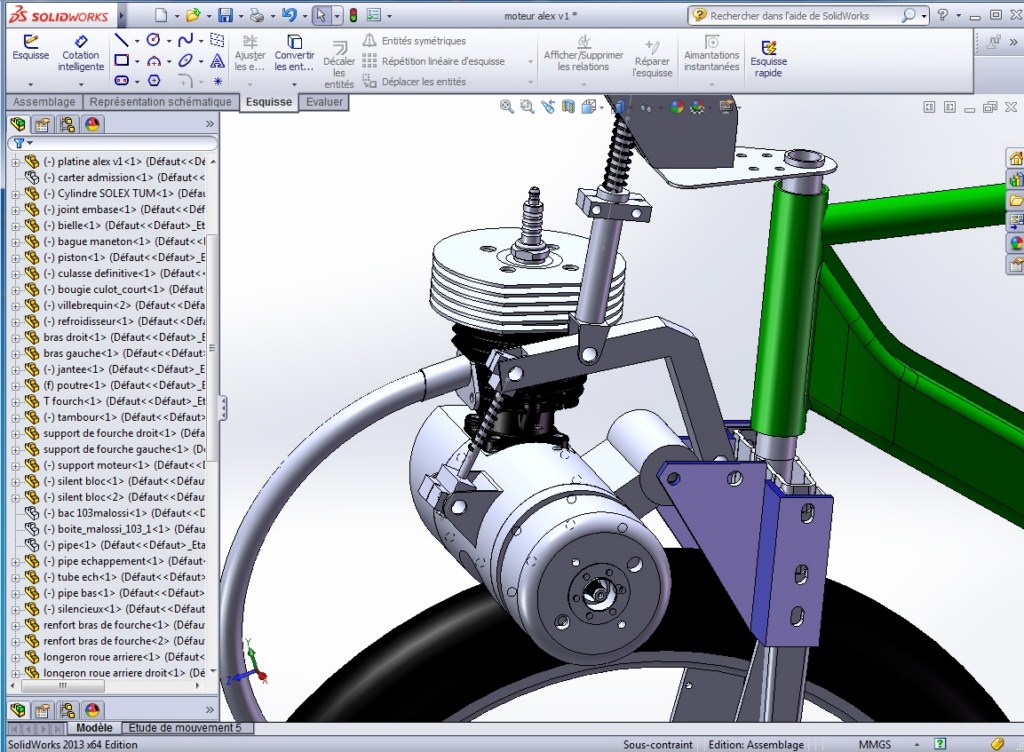Image resolution: width=1024 pixels, height=752 pixels.
Task: Select the Spline sketch tool
Action: 185,40
